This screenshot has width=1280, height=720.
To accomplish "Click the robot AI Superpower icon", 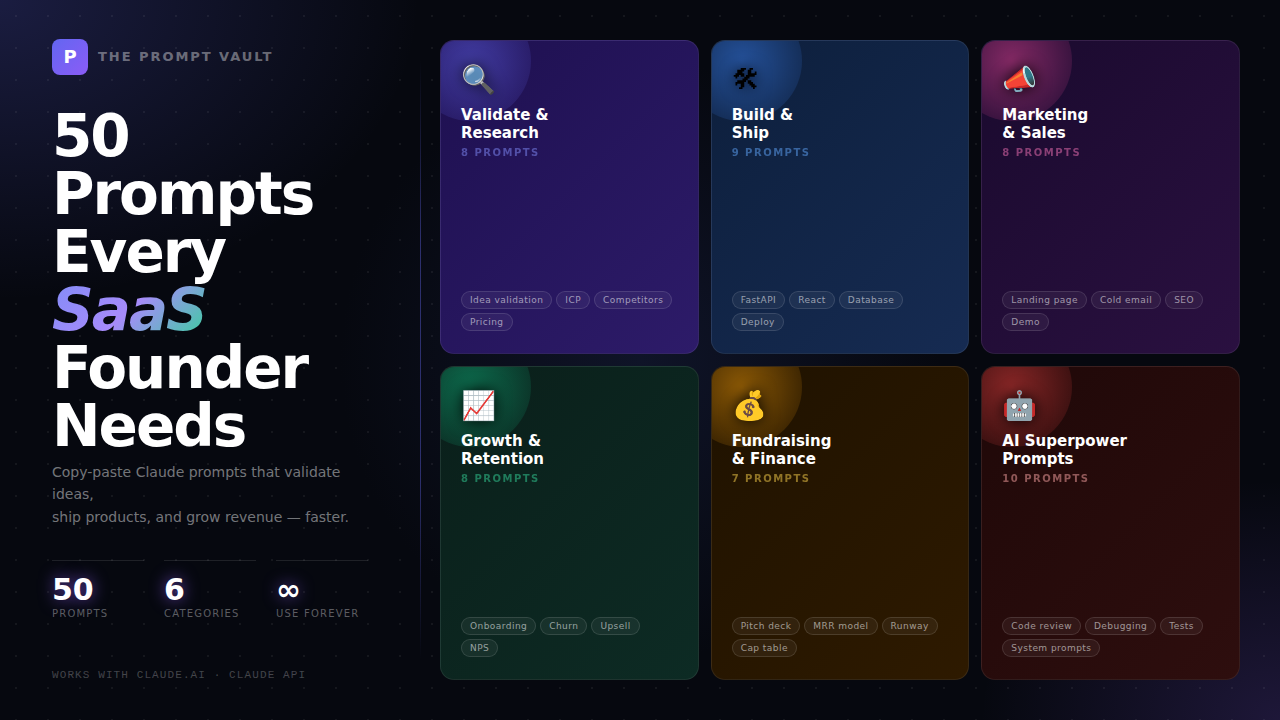I will [1018, 404].
